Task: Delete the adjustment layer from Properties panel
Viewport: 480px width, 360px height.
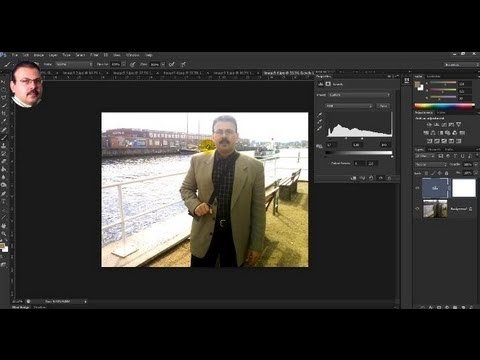Action: point(389,178)
